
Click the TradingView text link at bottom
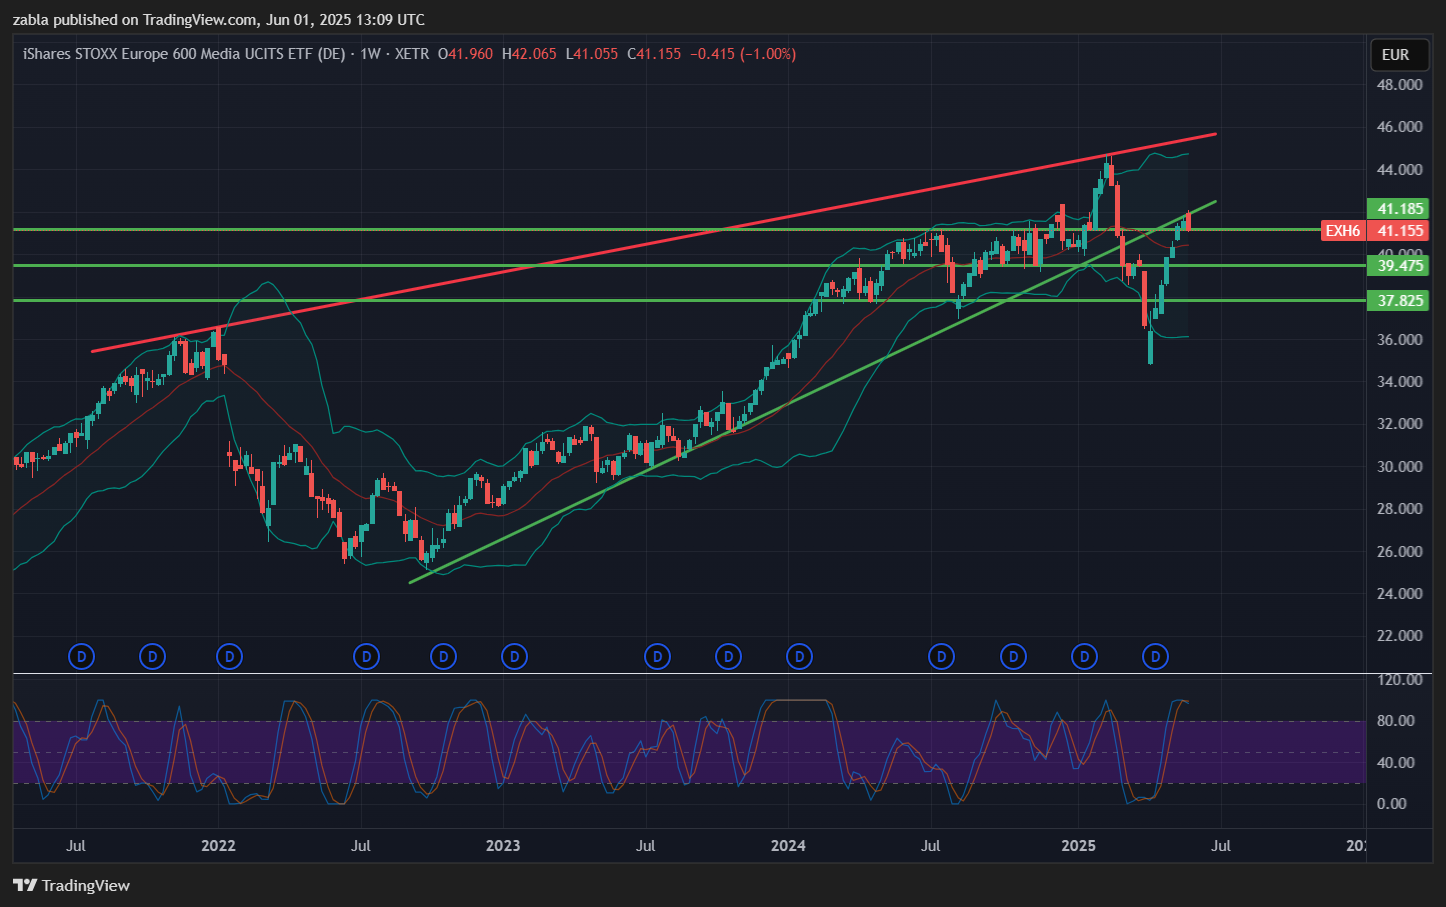click(x=86, y=885)
